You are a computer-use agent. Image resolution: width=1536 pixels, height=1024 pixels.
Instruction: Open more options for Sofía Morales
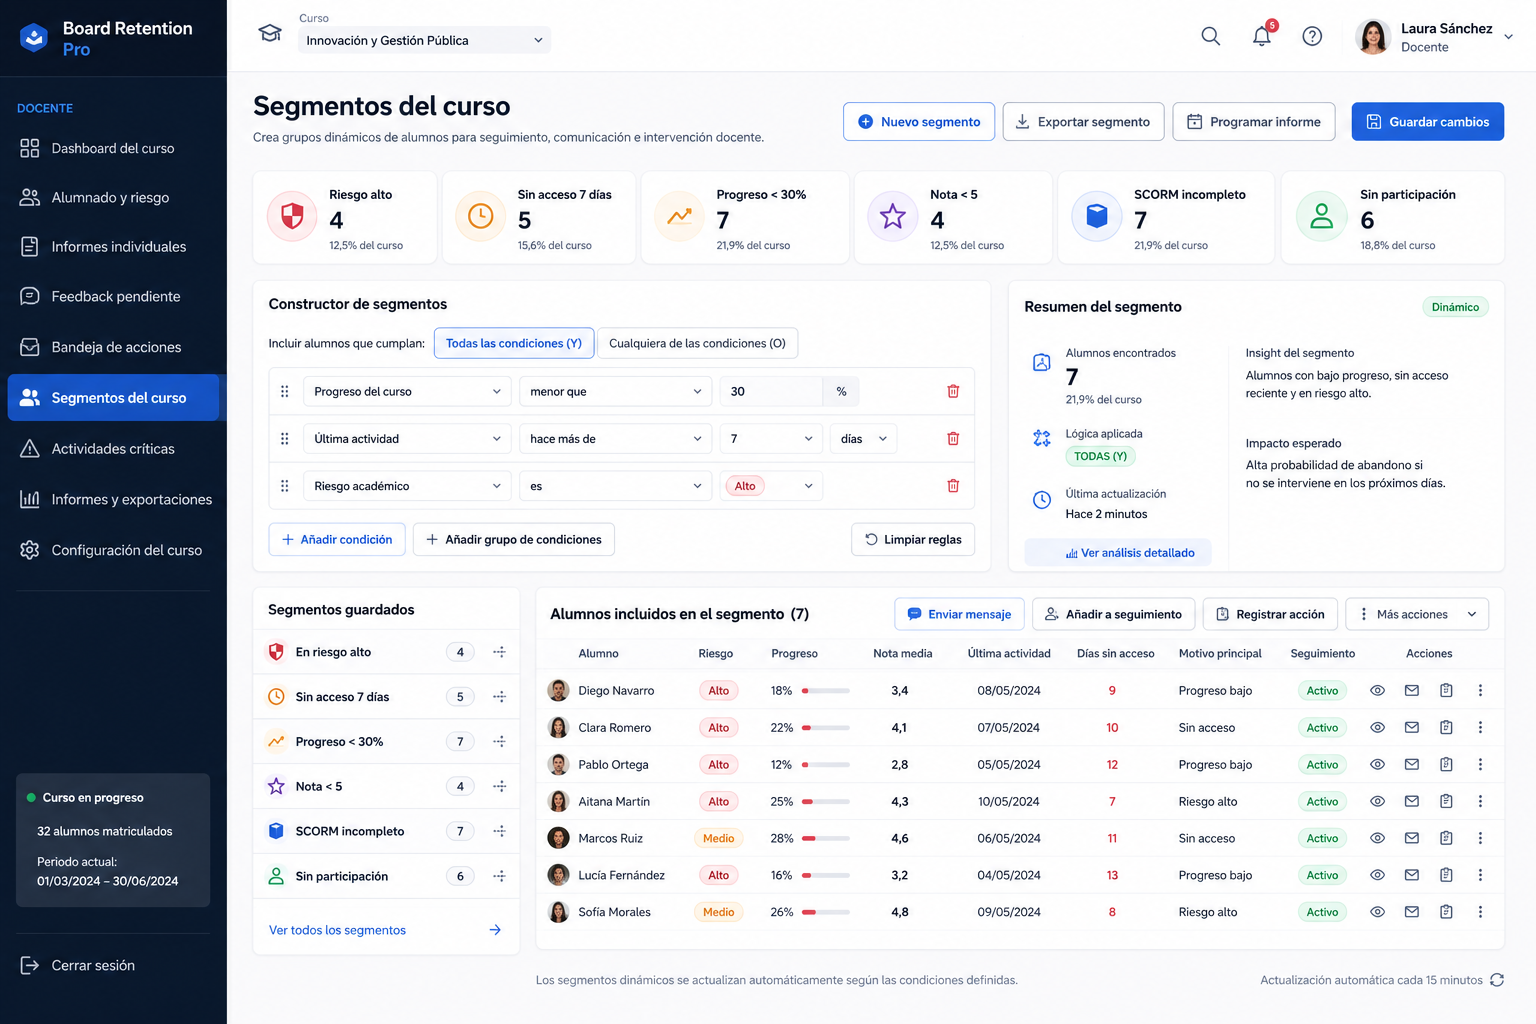coord(1480,912)
